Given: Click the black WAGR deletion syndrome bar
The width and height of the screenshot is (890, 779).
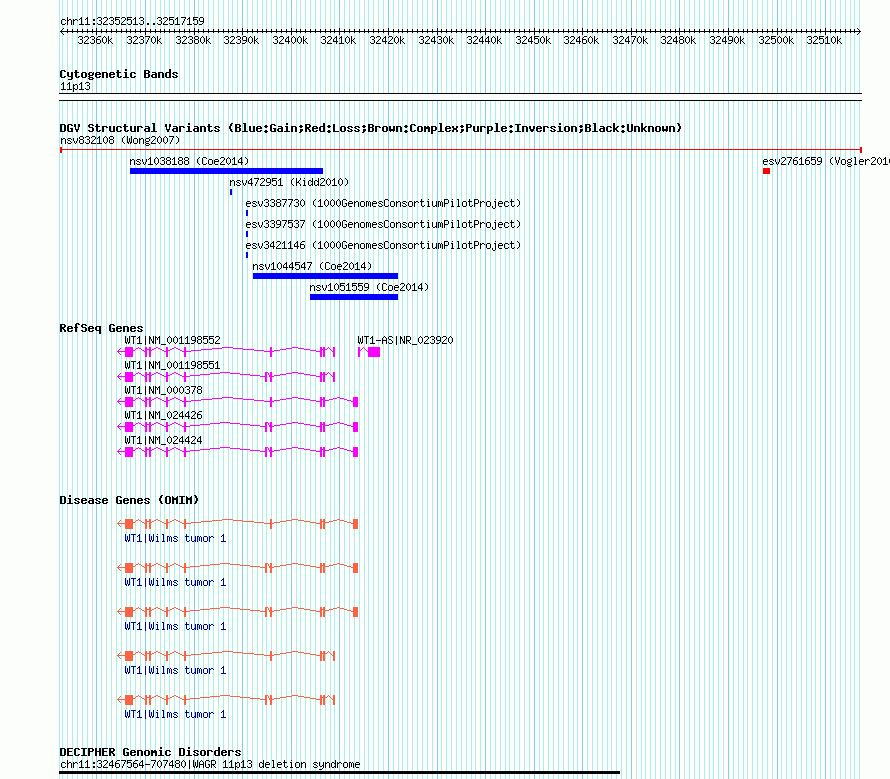Looking at the screenshot, I should tap(339, 772).
